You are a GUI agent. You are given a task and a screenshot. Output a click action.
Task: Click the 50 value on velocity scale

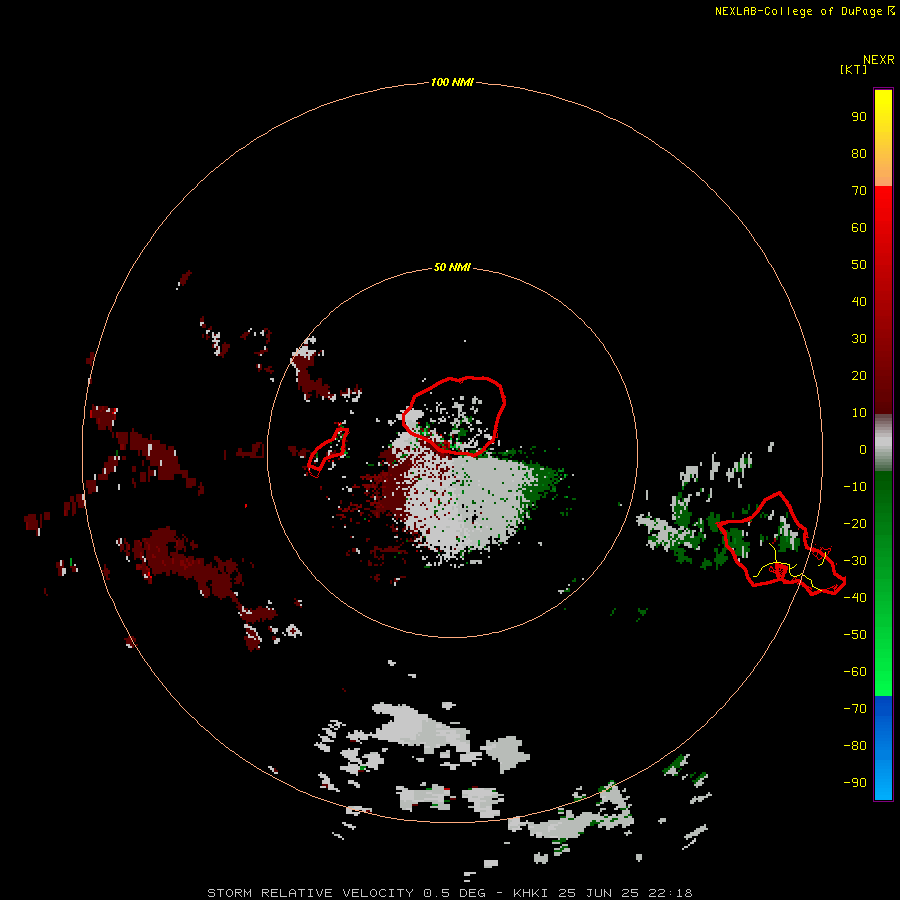859,265
